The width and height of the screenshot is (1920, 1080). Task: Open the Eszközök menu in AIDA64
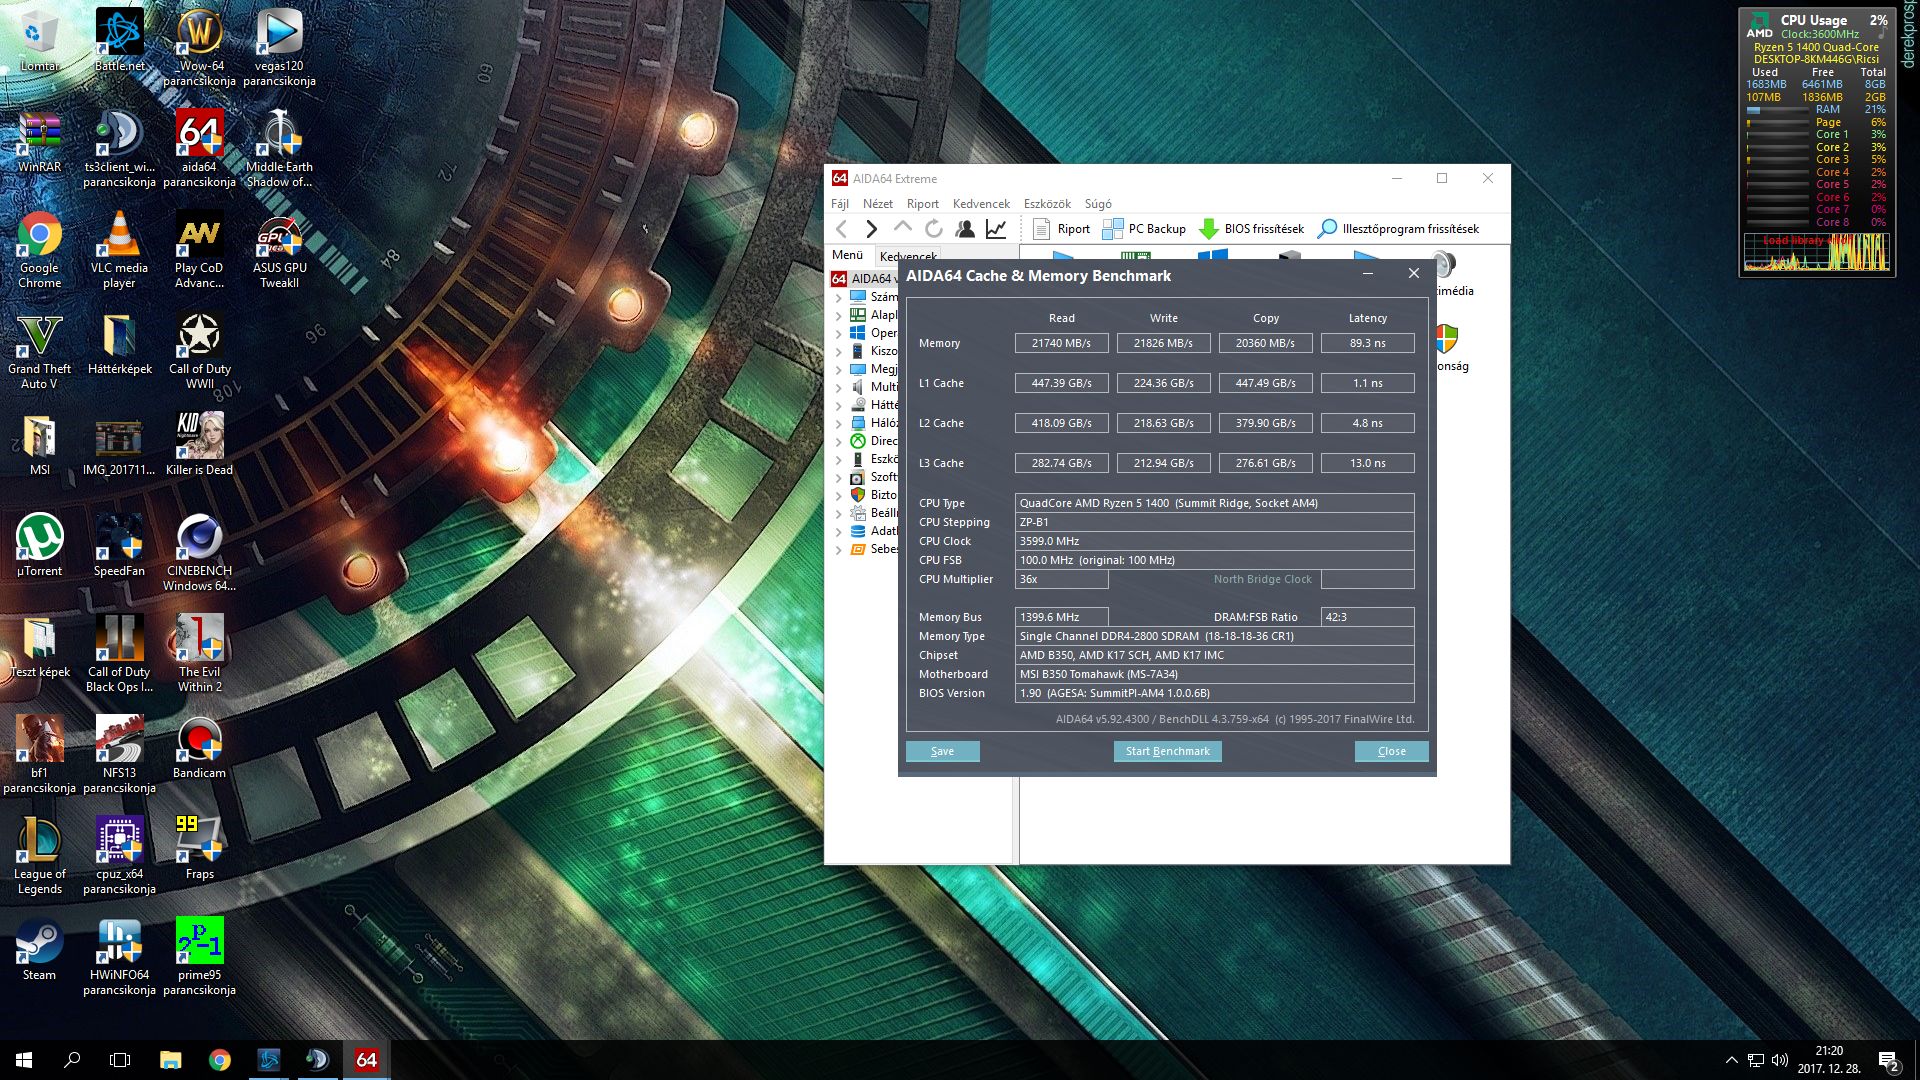(x=1047, y=203)
